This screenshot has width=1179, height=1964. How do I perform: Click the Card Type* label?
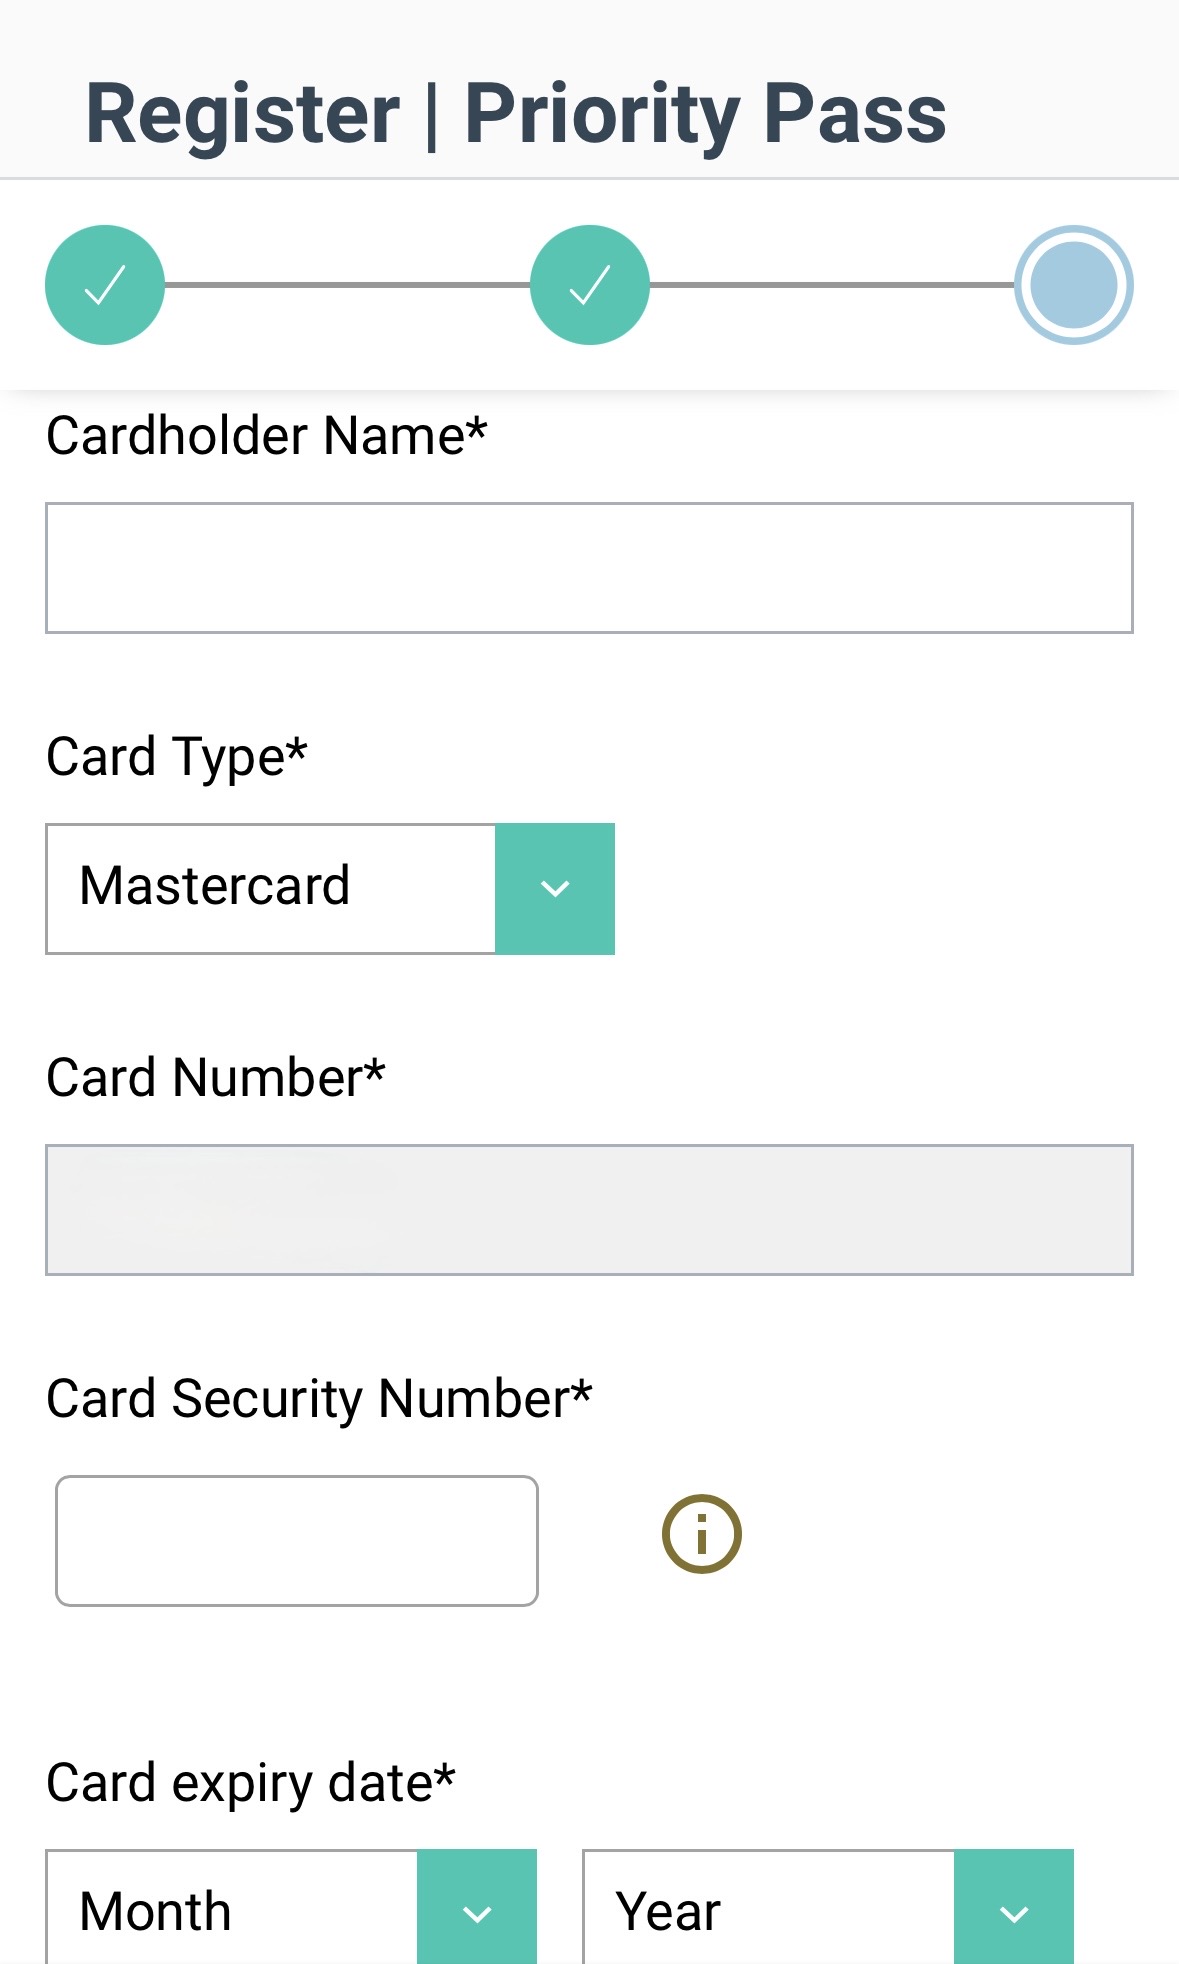(177, 757)
